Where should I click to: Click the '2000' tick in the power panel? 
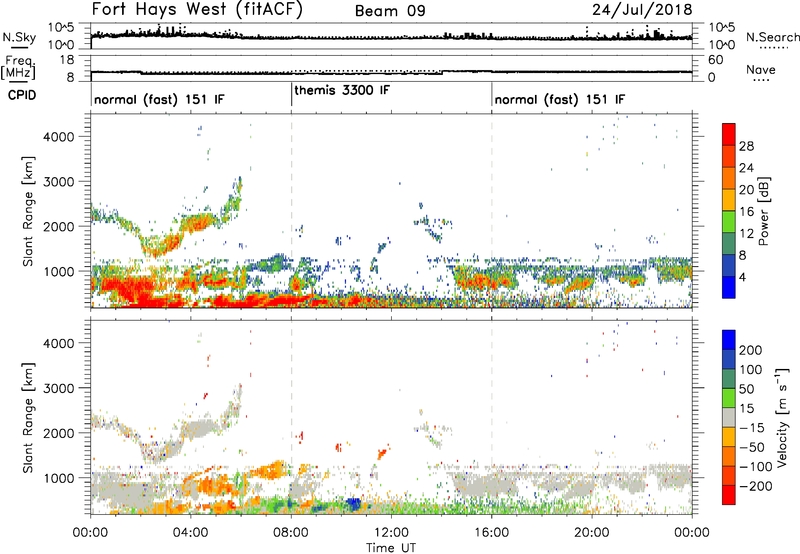click(x=59, y=226)
